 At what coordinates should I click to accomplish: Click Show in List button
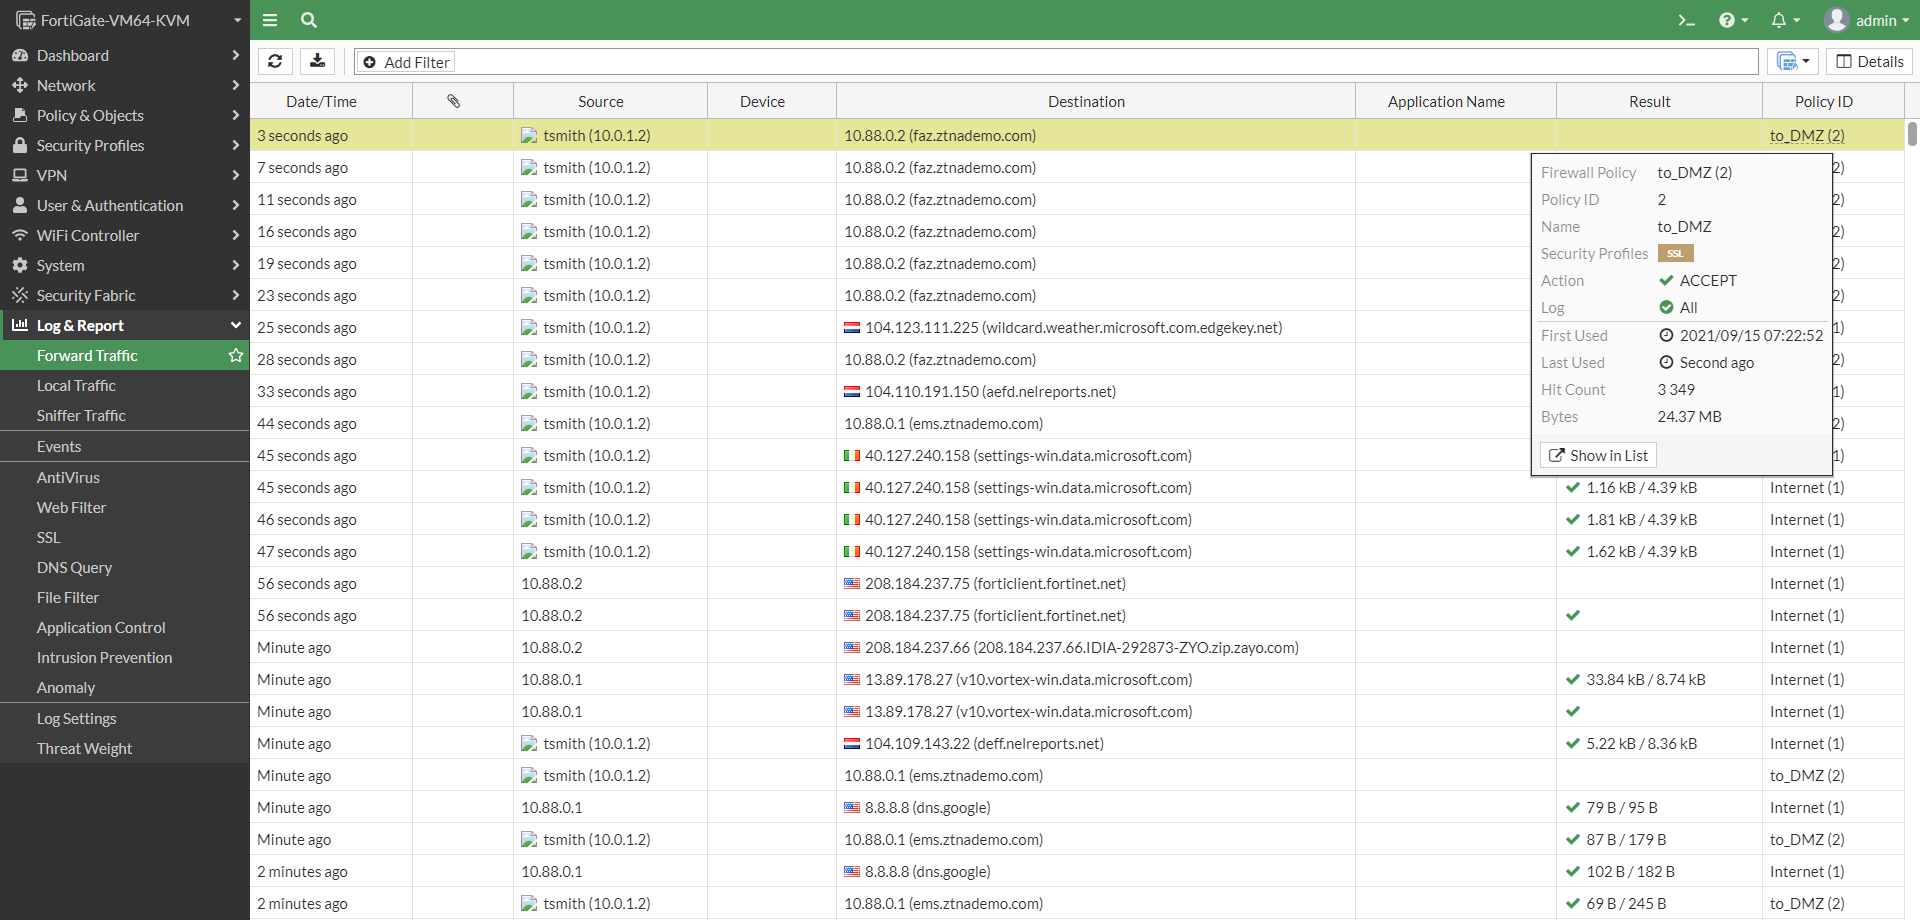click(x=1598, y=455)
